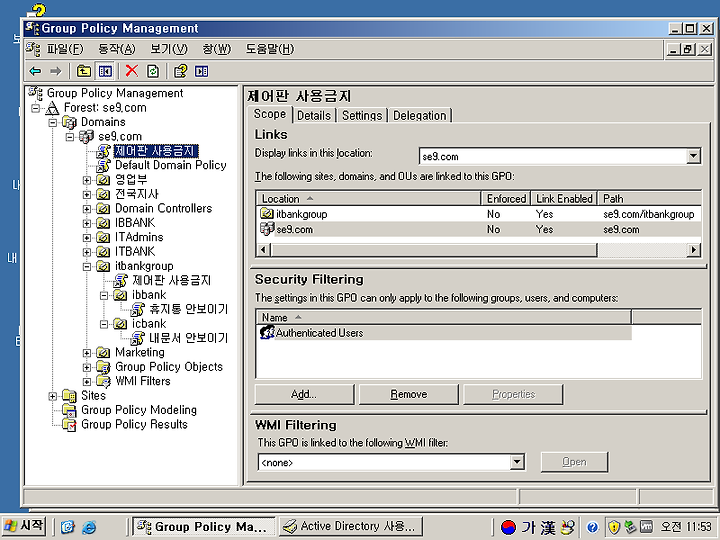
Task: Click the Add... button
Action: click(304, 394)
